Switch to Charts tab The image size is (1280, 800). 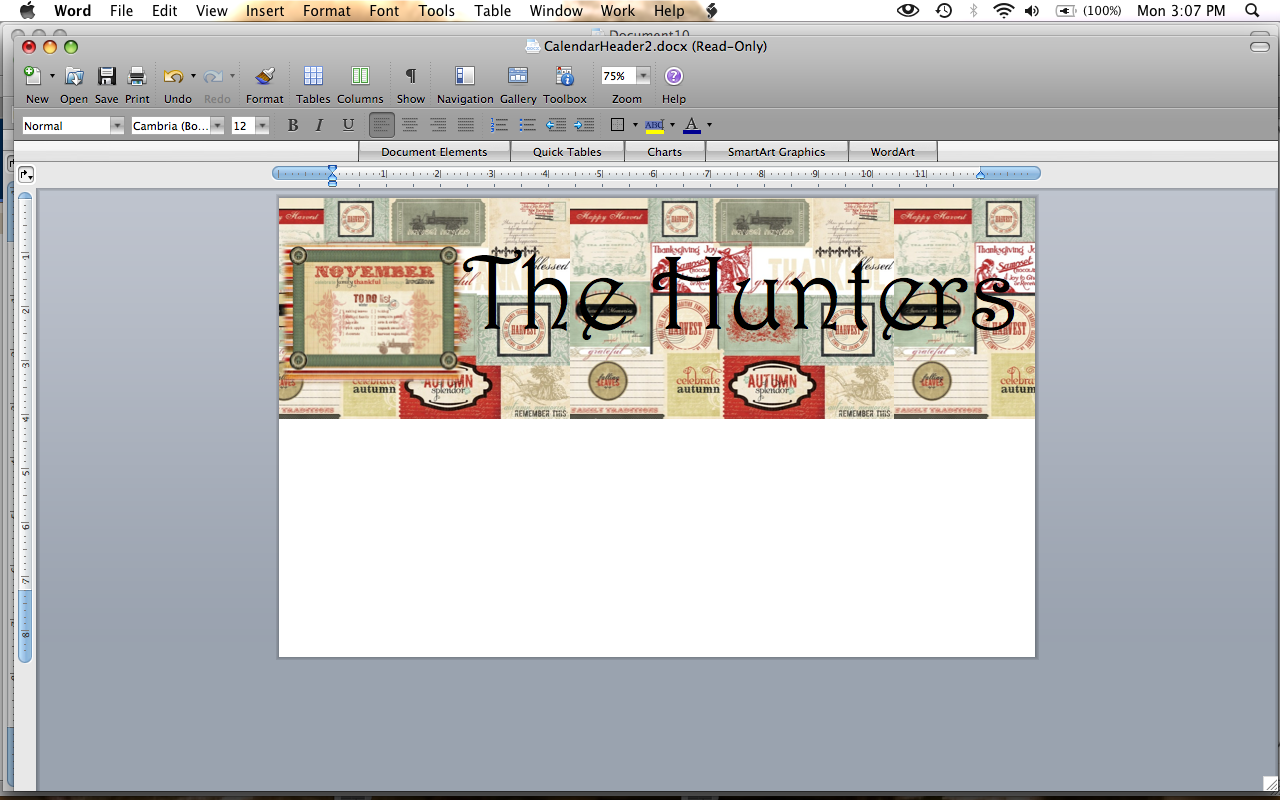tap(664, 152)
